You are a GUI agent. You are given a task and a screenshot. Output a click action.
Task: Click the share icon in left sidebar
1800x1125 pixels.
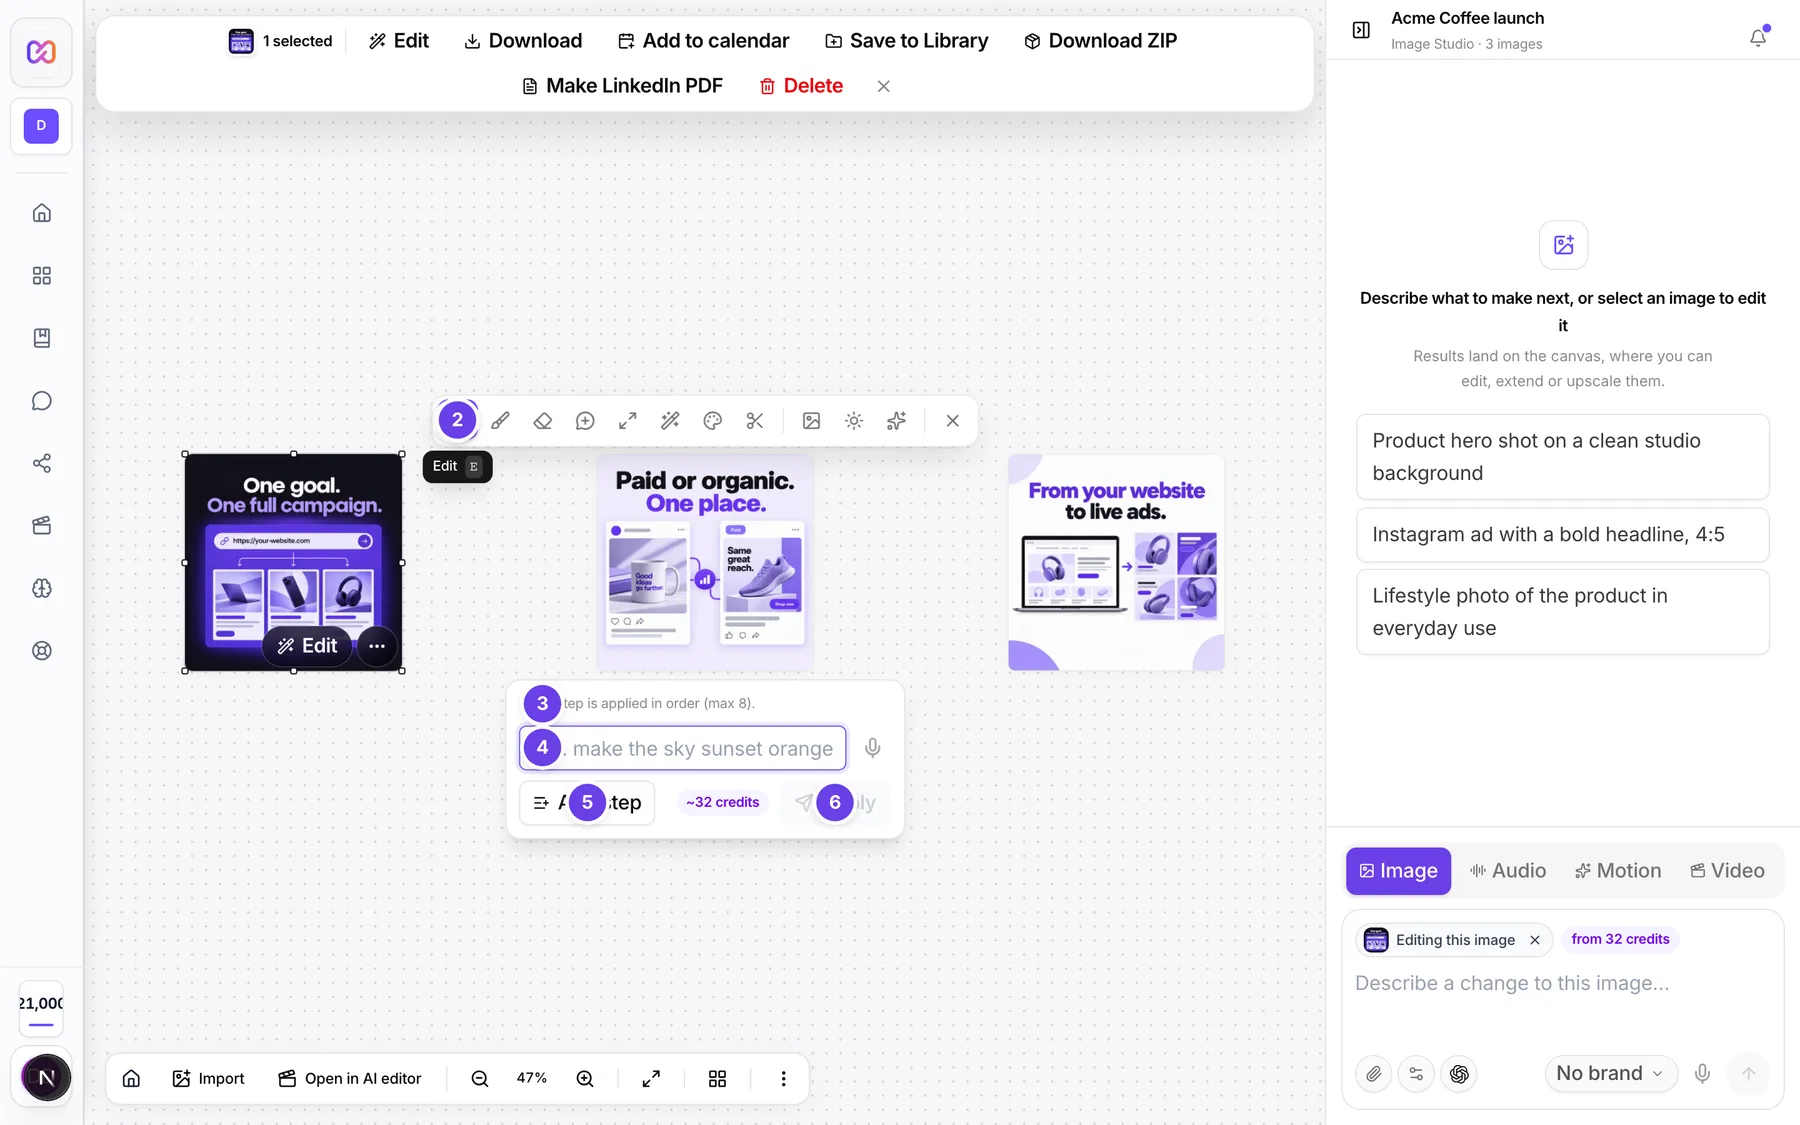pyautogui.click(x=42, y=463)
